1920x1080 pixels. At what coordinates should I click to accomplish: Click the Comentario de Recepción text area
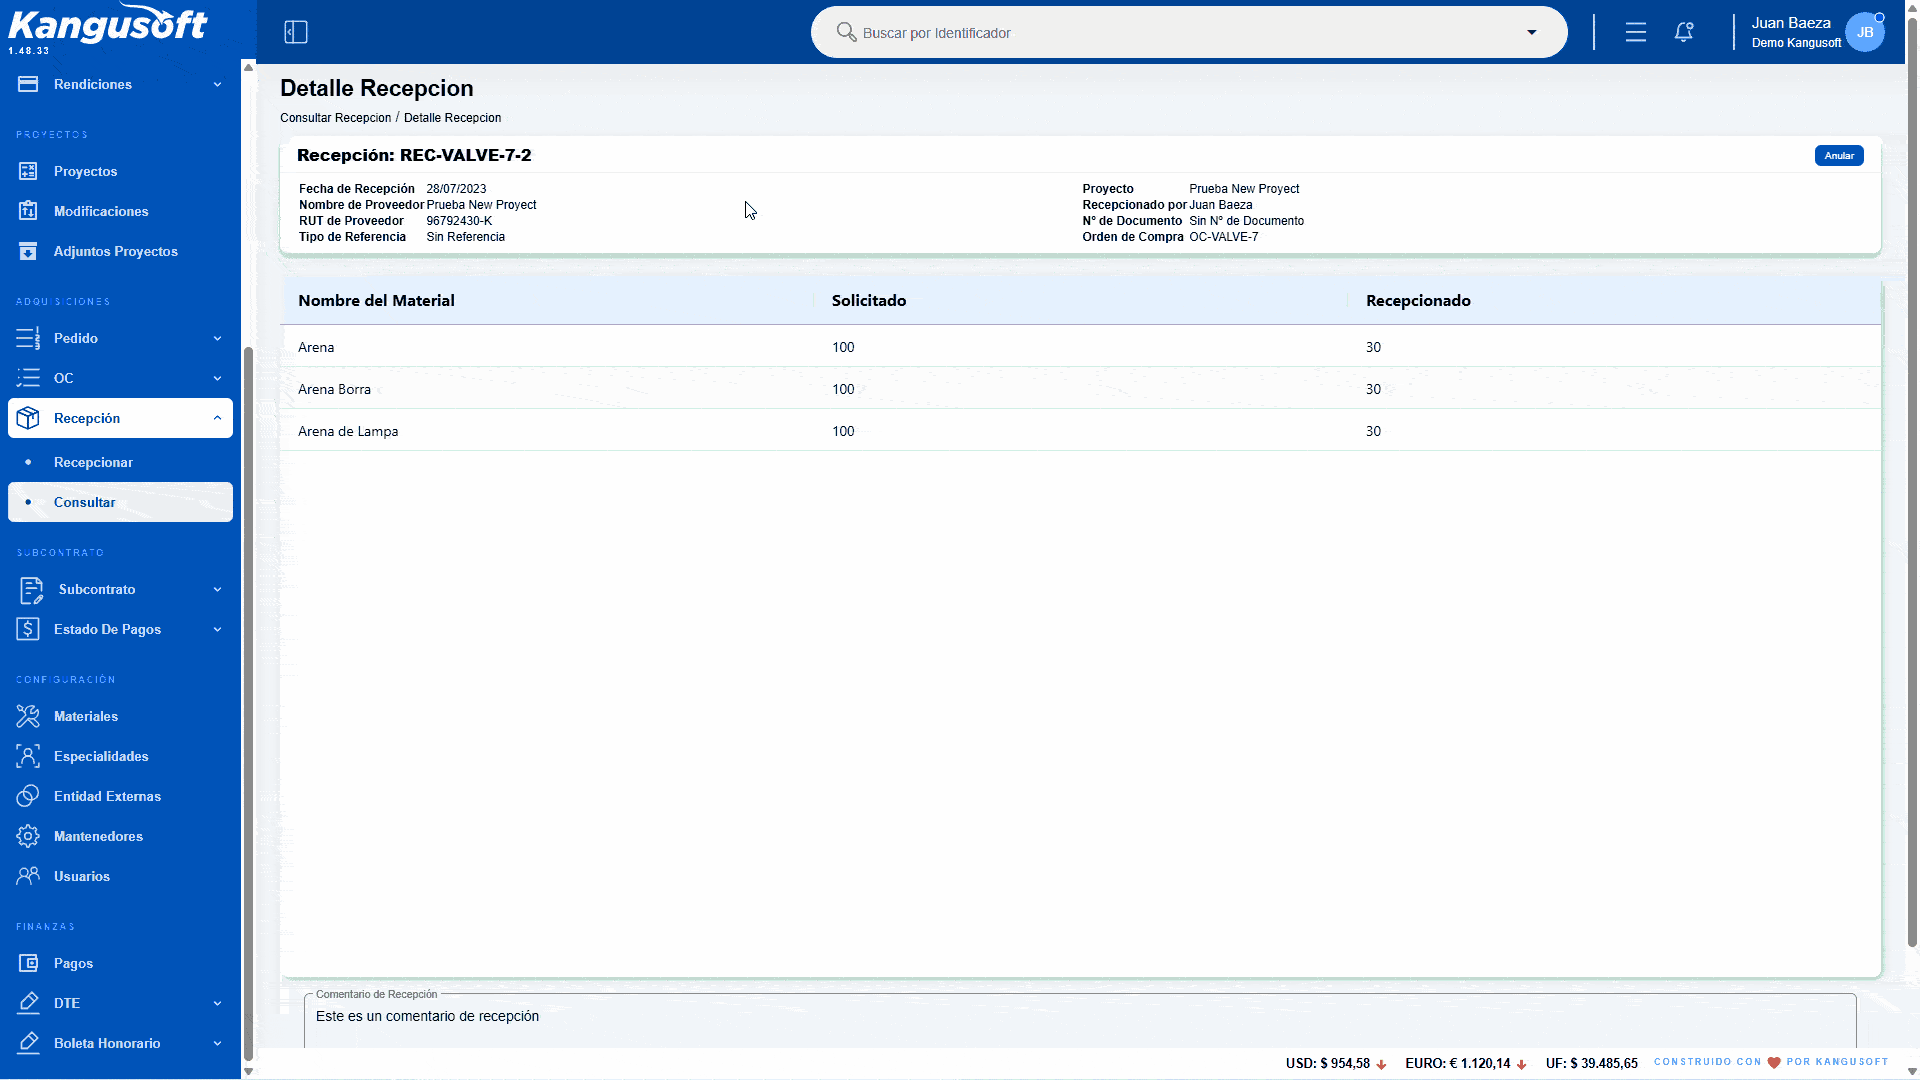tap(1080, 1020)
